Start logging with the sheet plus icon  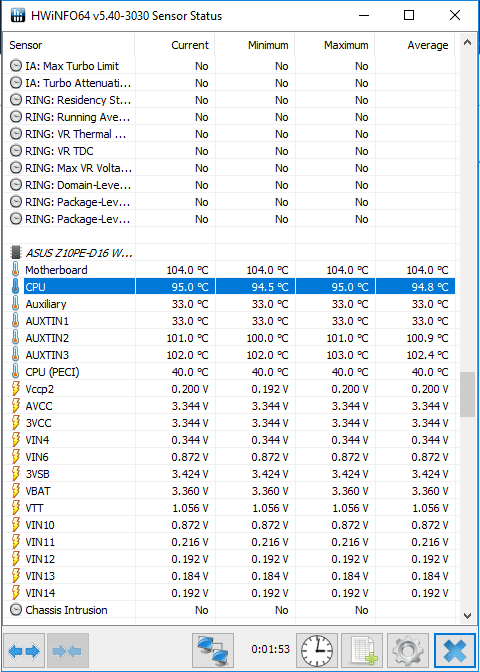click(362, 651)
